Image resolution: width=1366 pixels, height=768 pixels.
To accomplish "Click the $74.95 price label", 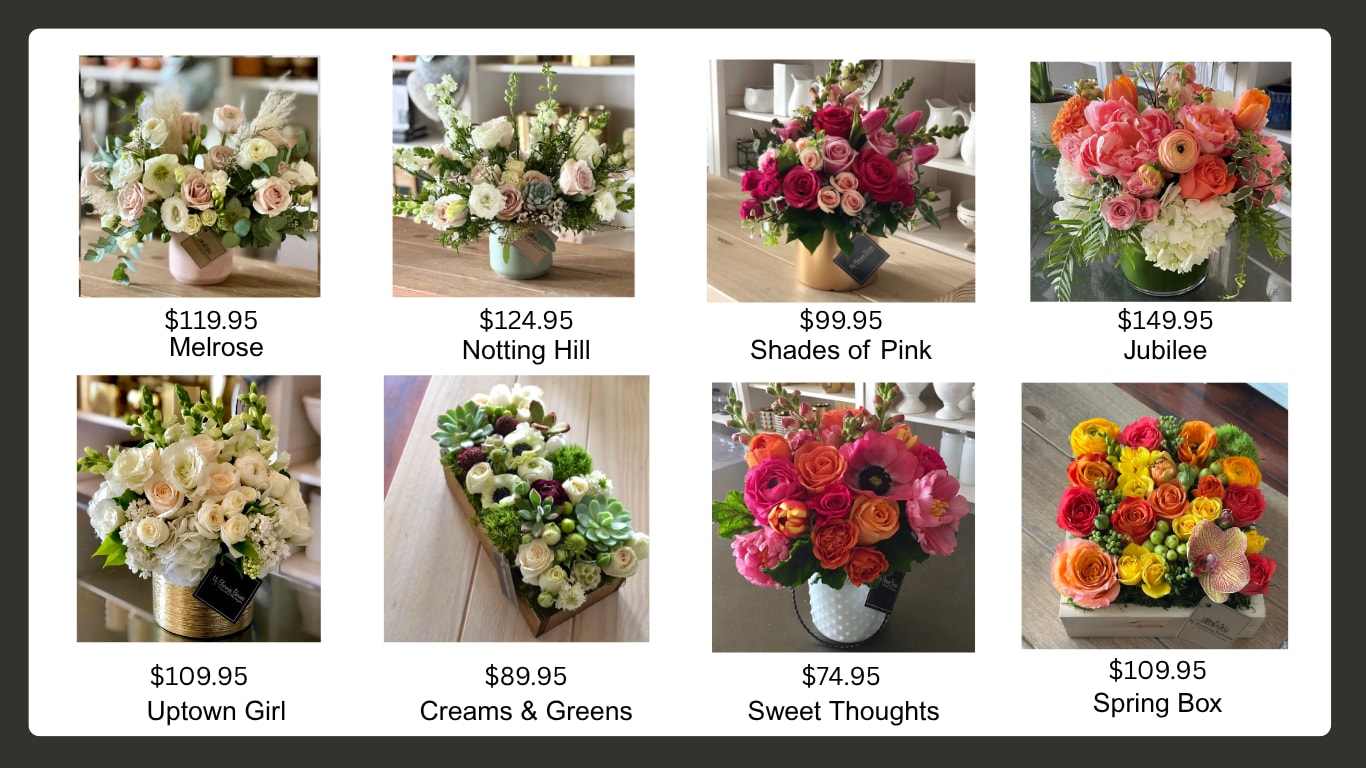I will point(841,676).
